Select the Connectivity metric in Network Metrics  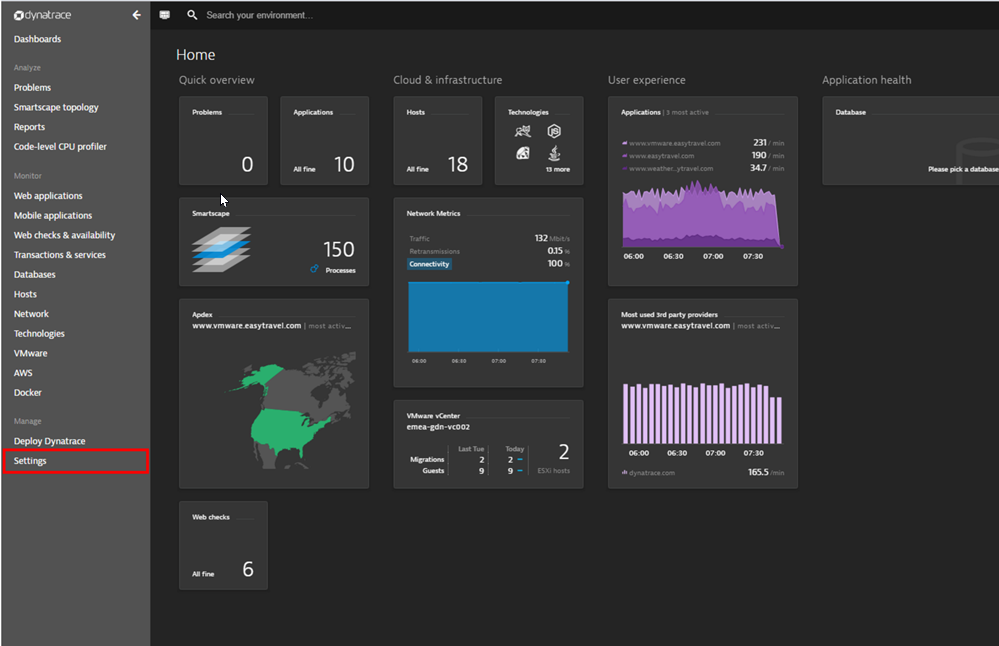(x=429, y=264)
